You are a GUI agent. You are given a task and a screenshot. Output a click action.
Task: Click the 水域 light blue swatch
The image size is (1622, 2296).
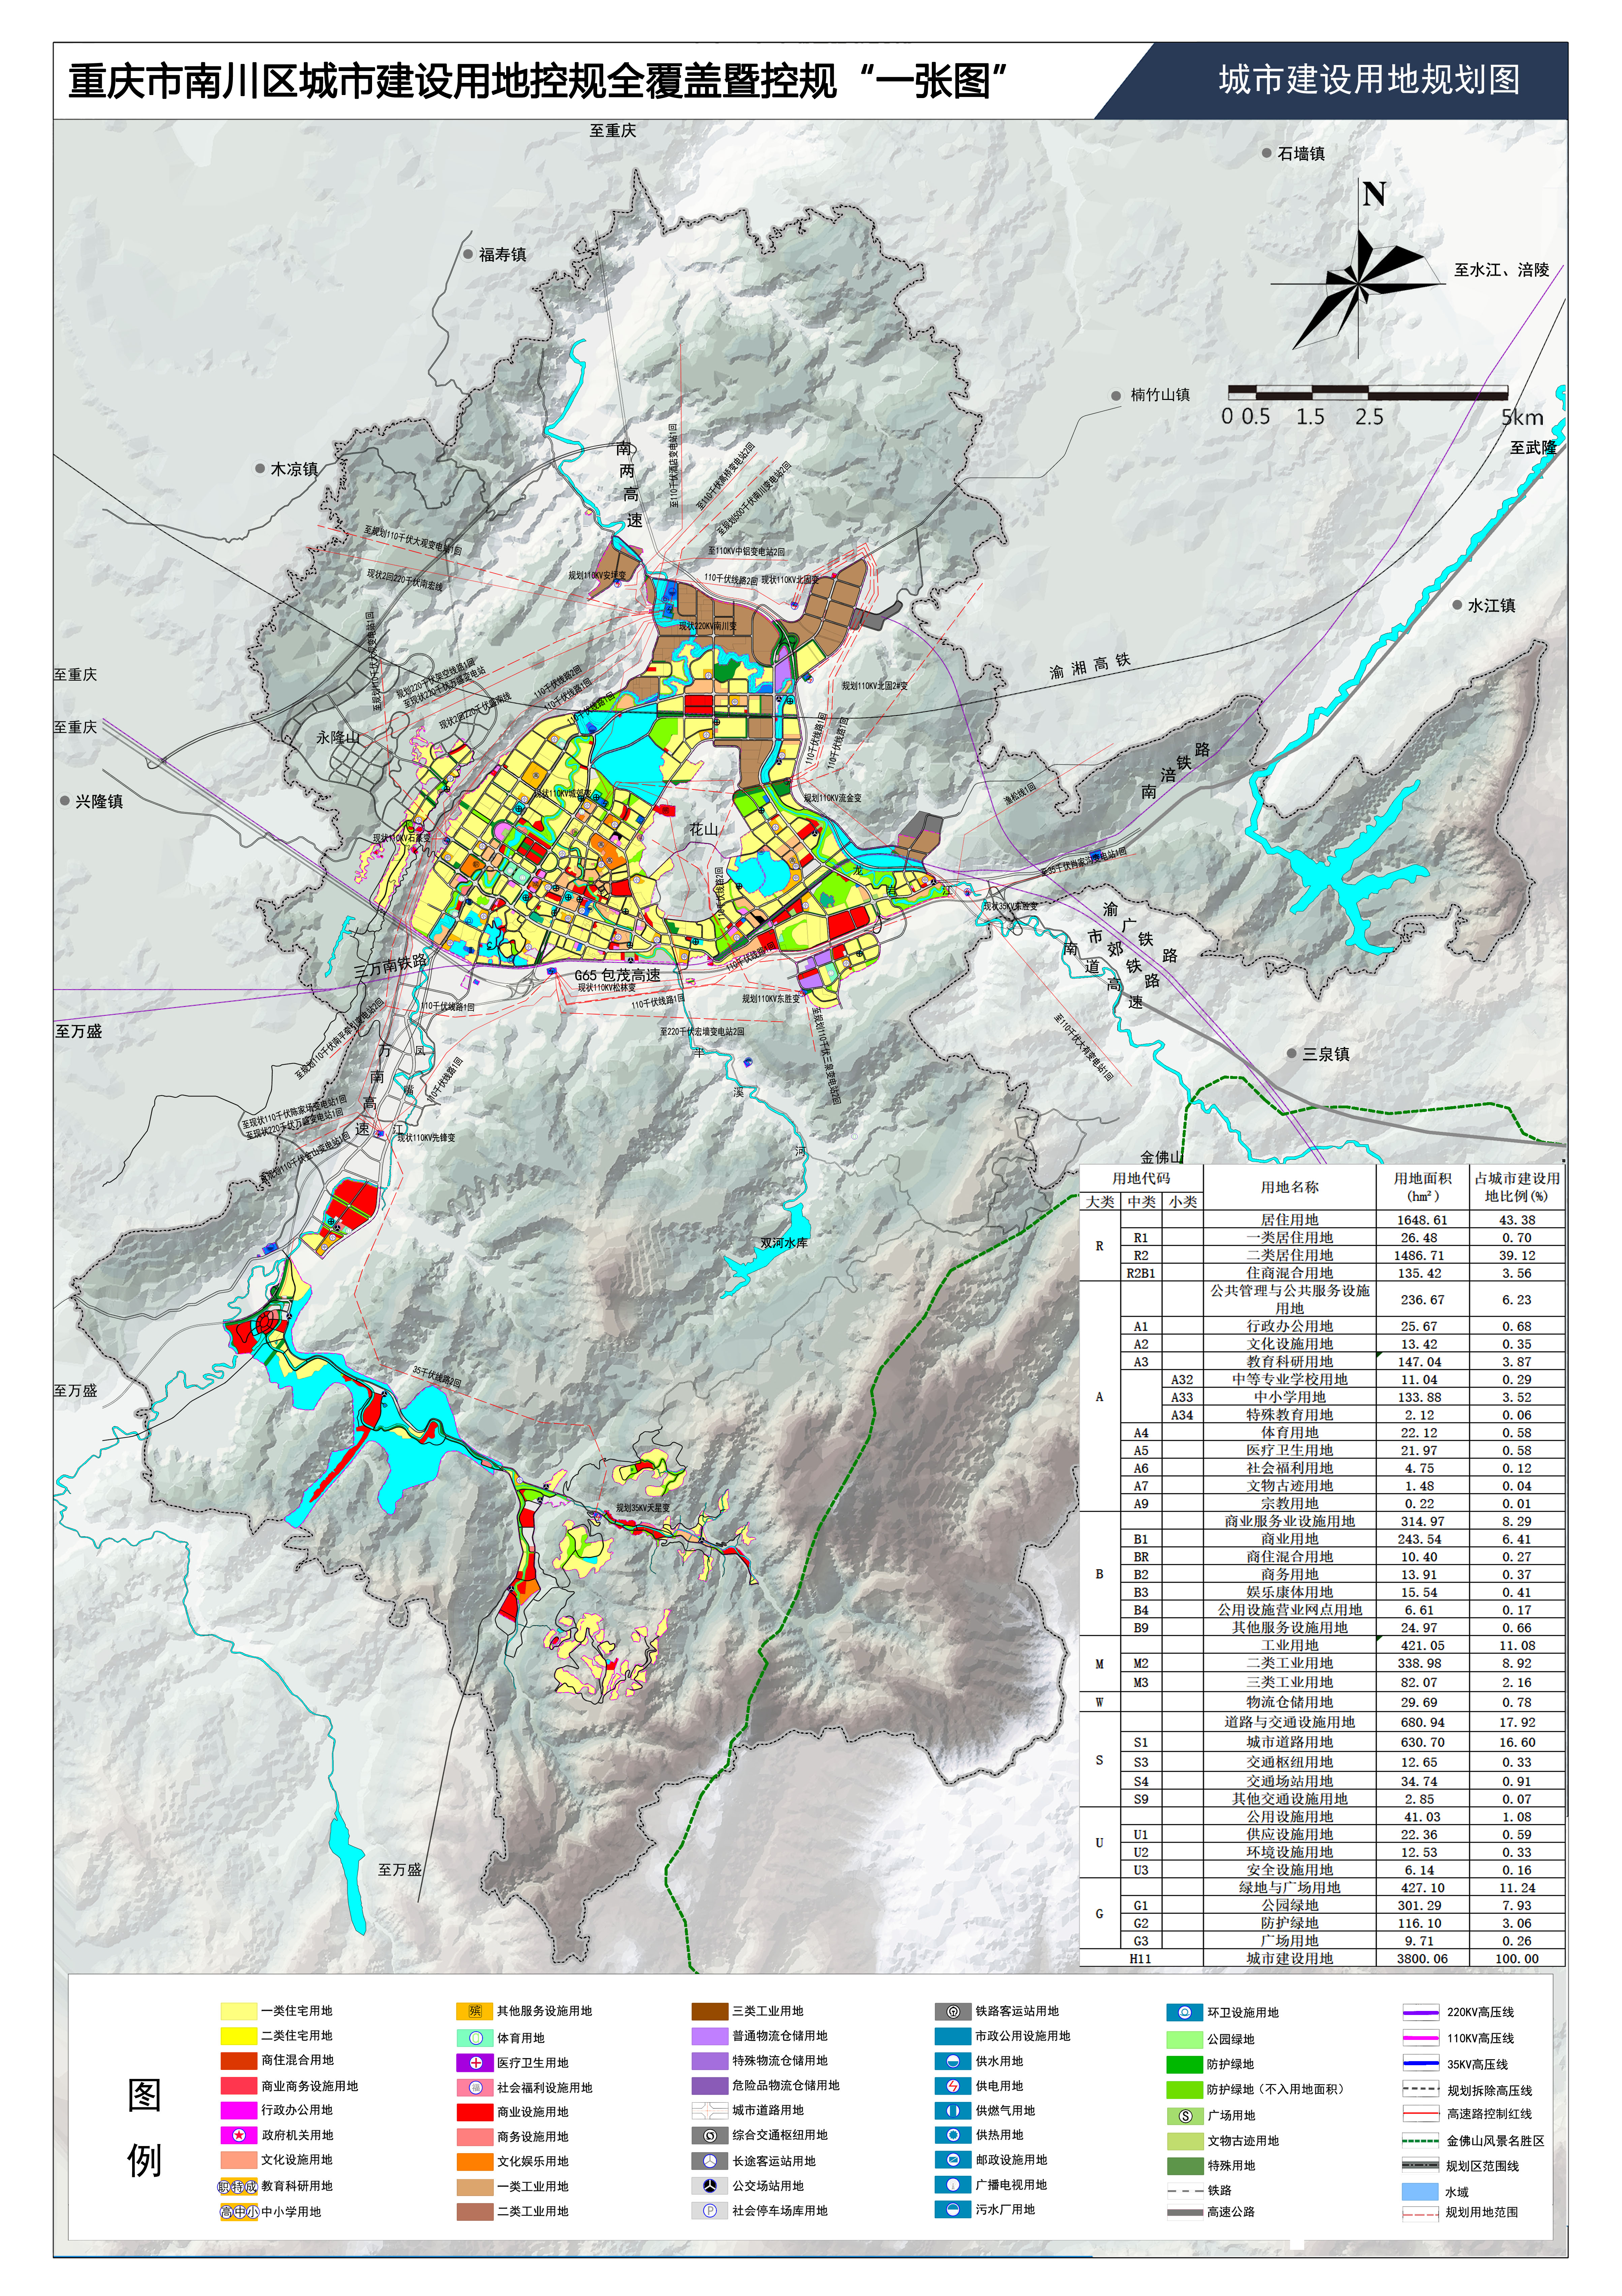(1420, 2192)
